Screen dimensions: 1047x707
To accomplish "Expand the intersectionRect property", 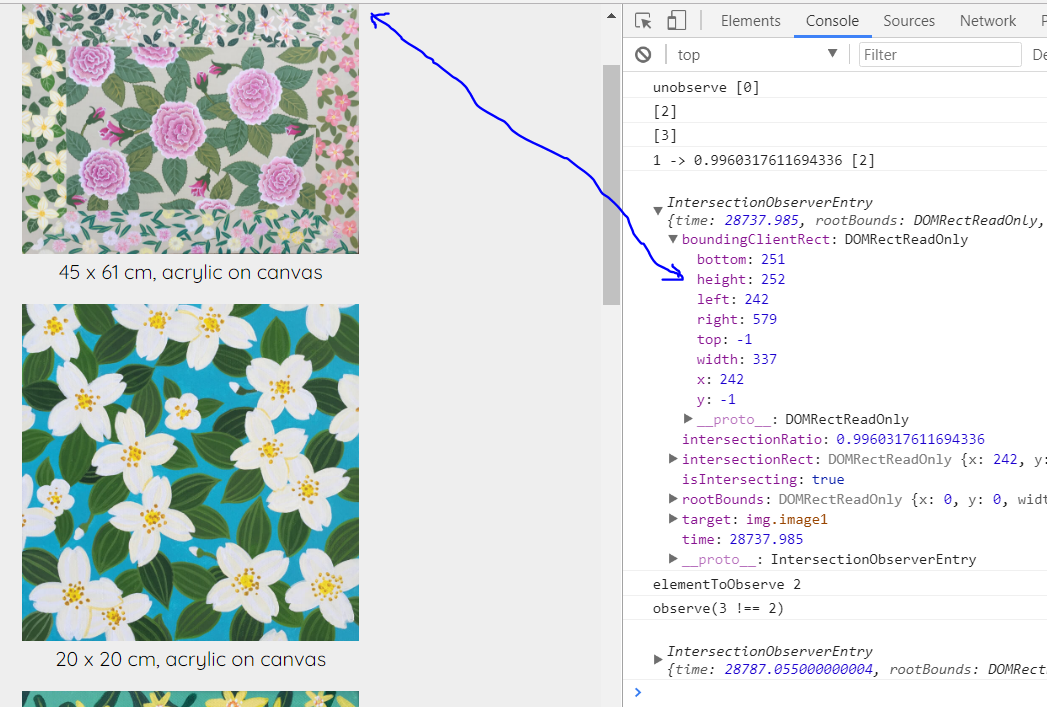I will pyautogui.click(x=673, y=459).
